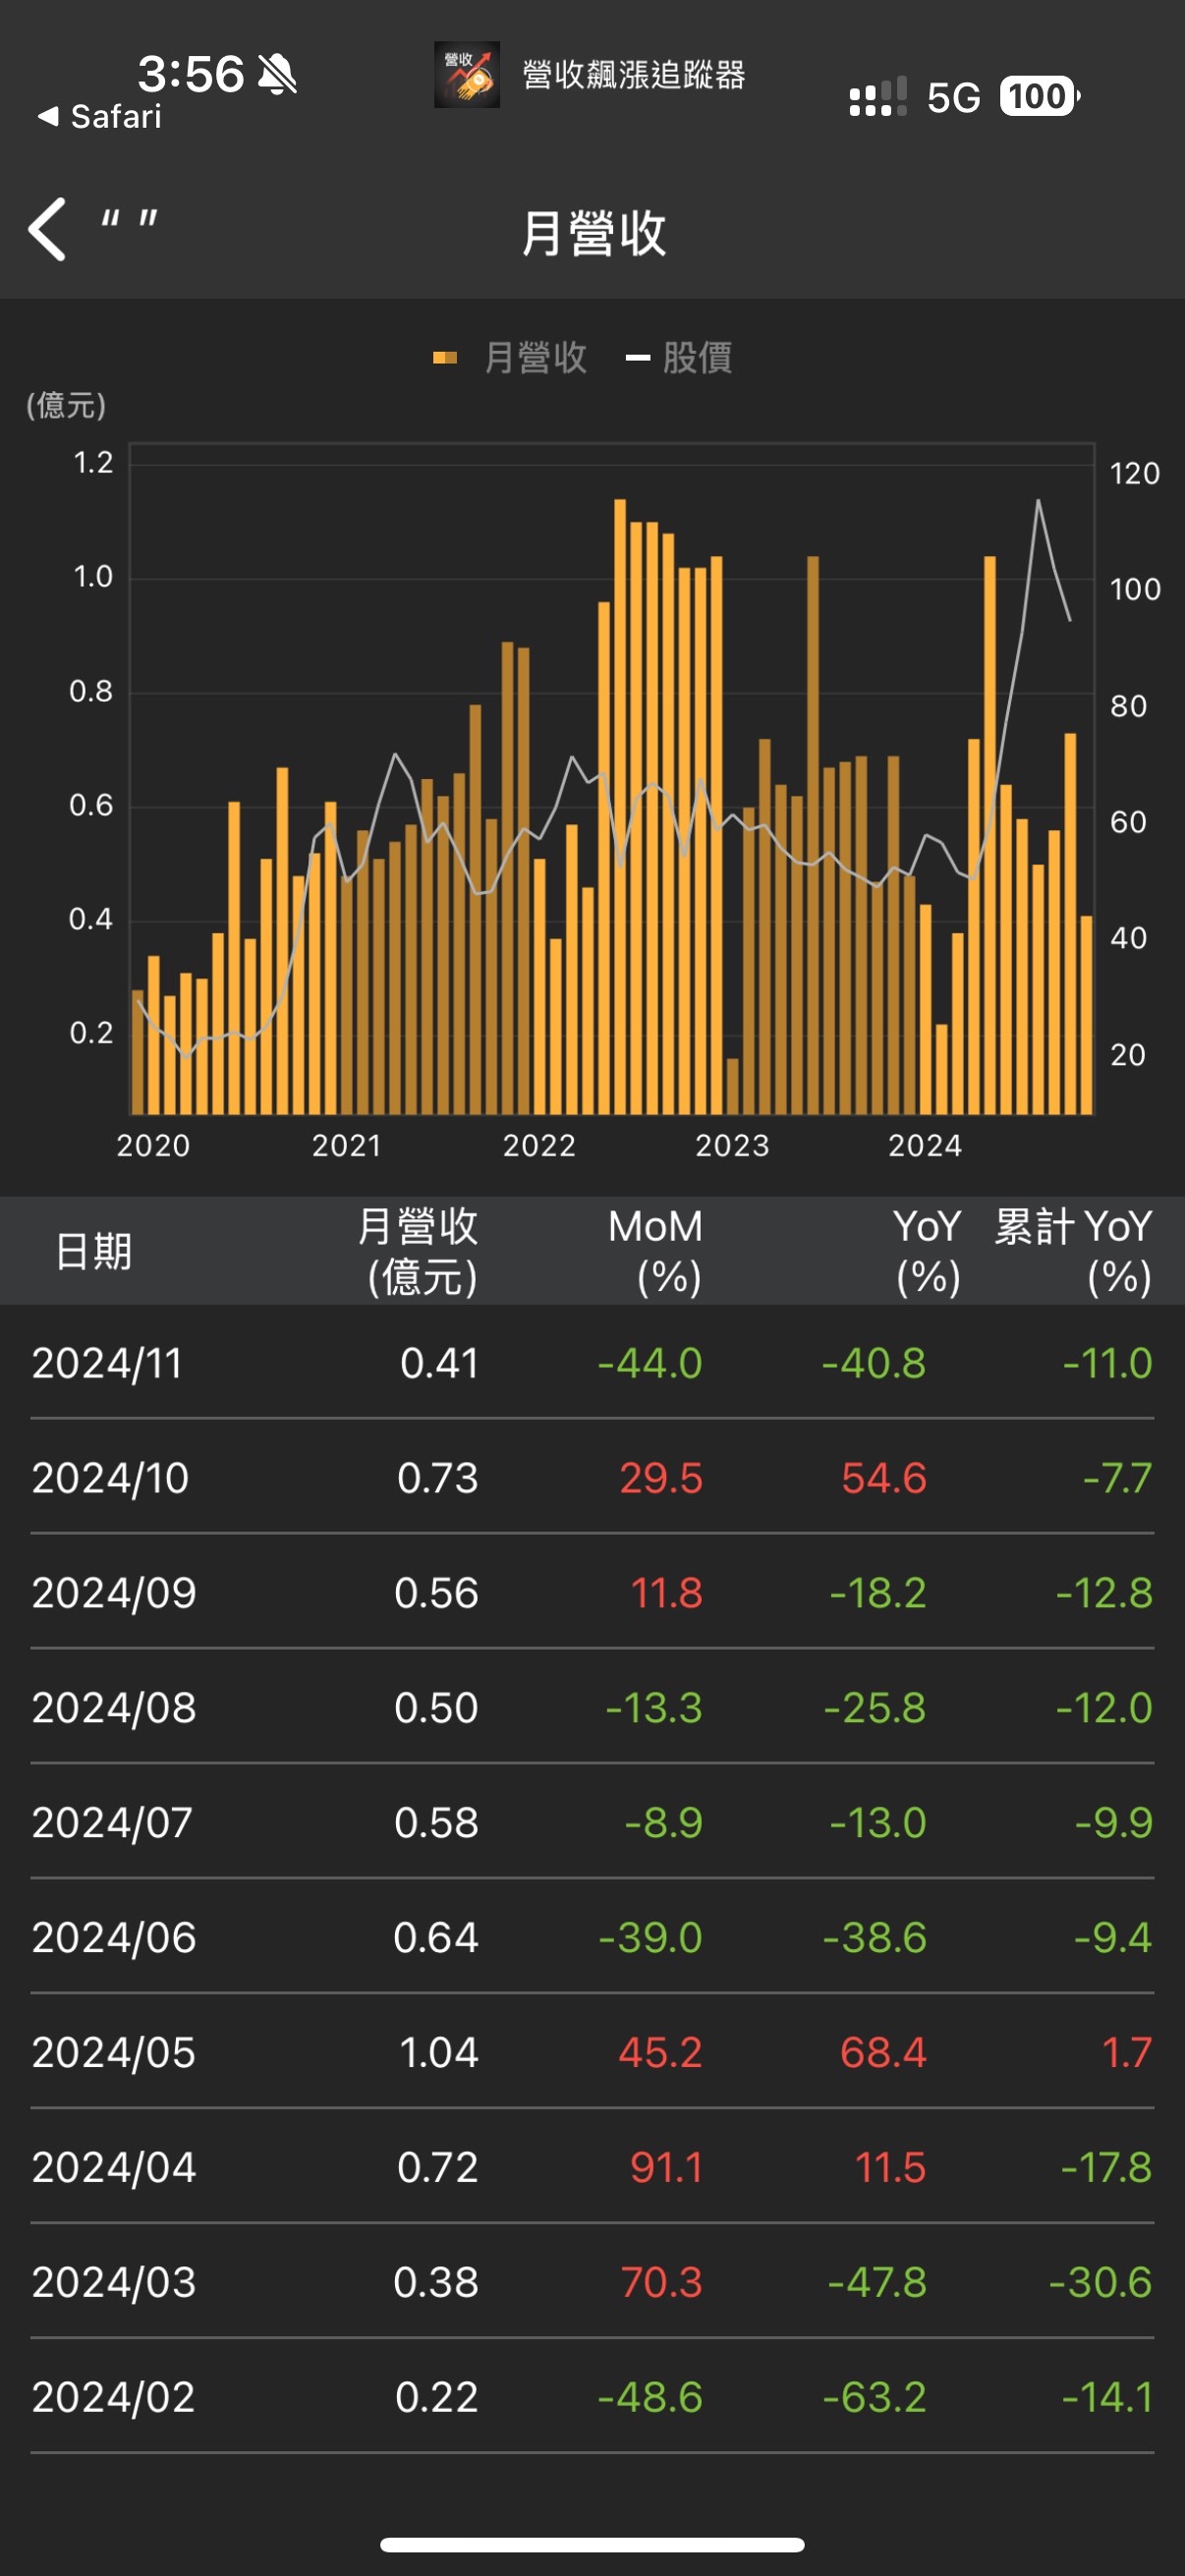
Task: Tap the stock price peak in chart
Action: pyautogui.click(x=1038, y=501)
